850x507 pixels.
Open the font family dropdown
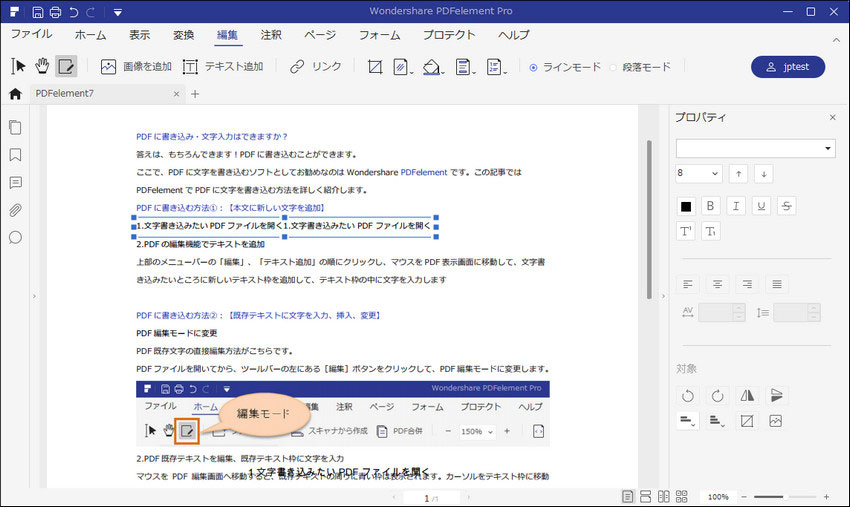[x=756, y=148]
